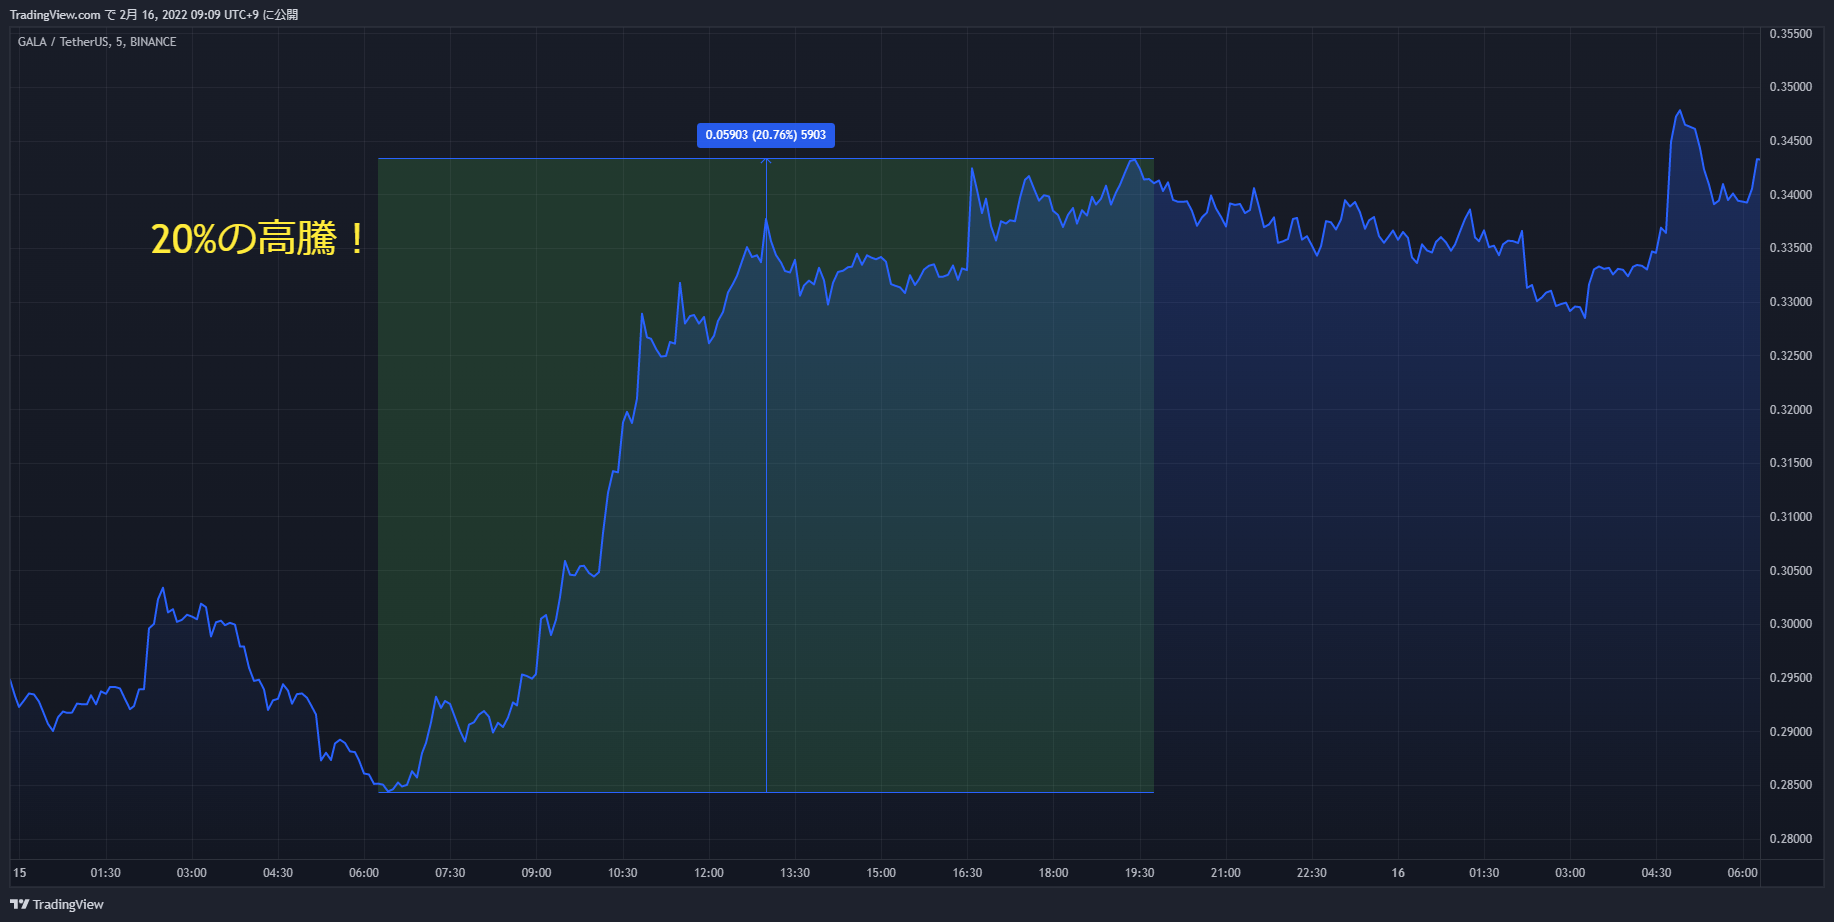Click the 16 date label on time axis
1834x922 pixels.
(1398, 873)
